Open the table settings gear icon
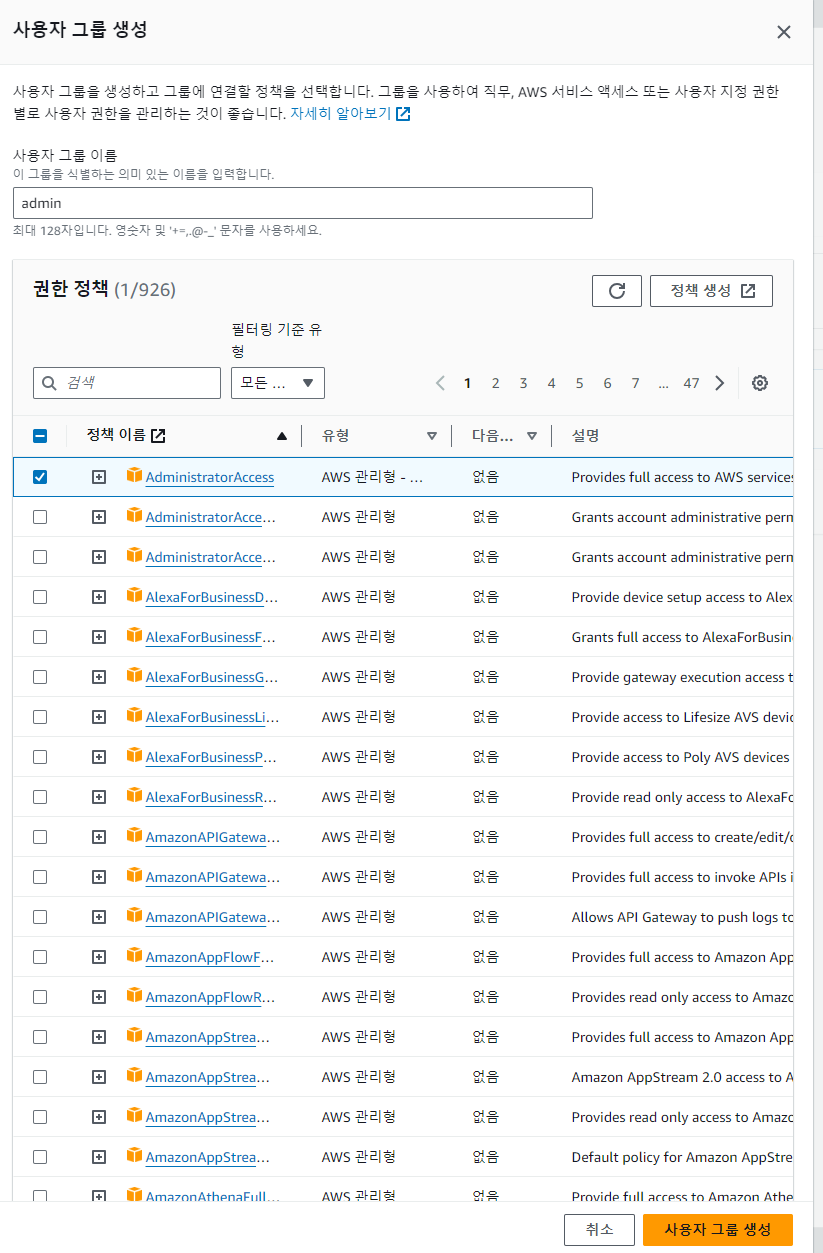 pos(760,383)
